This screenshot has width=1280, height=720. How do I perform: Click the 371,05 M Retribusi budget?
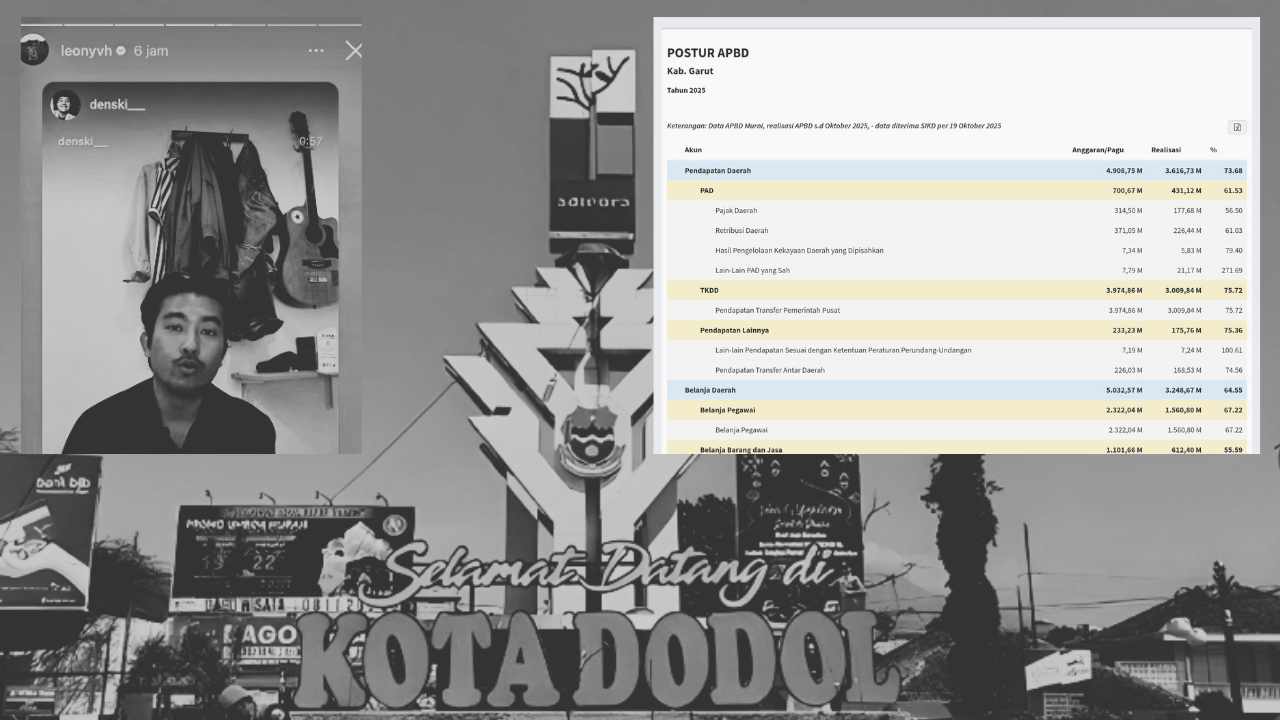[x=1128, y=231]
